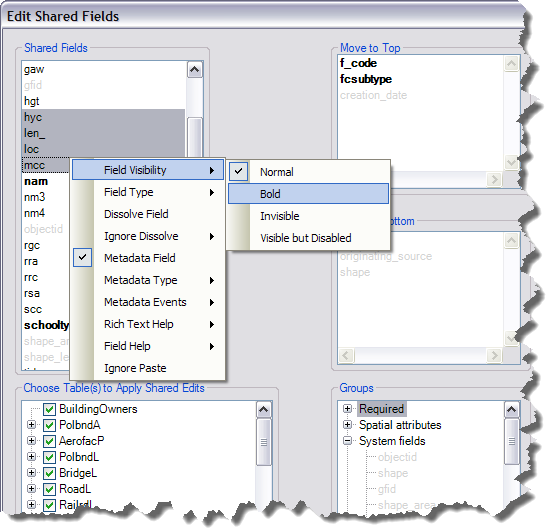Collapse the System fields group
This screenshot has width=546, height=528.
347,441
